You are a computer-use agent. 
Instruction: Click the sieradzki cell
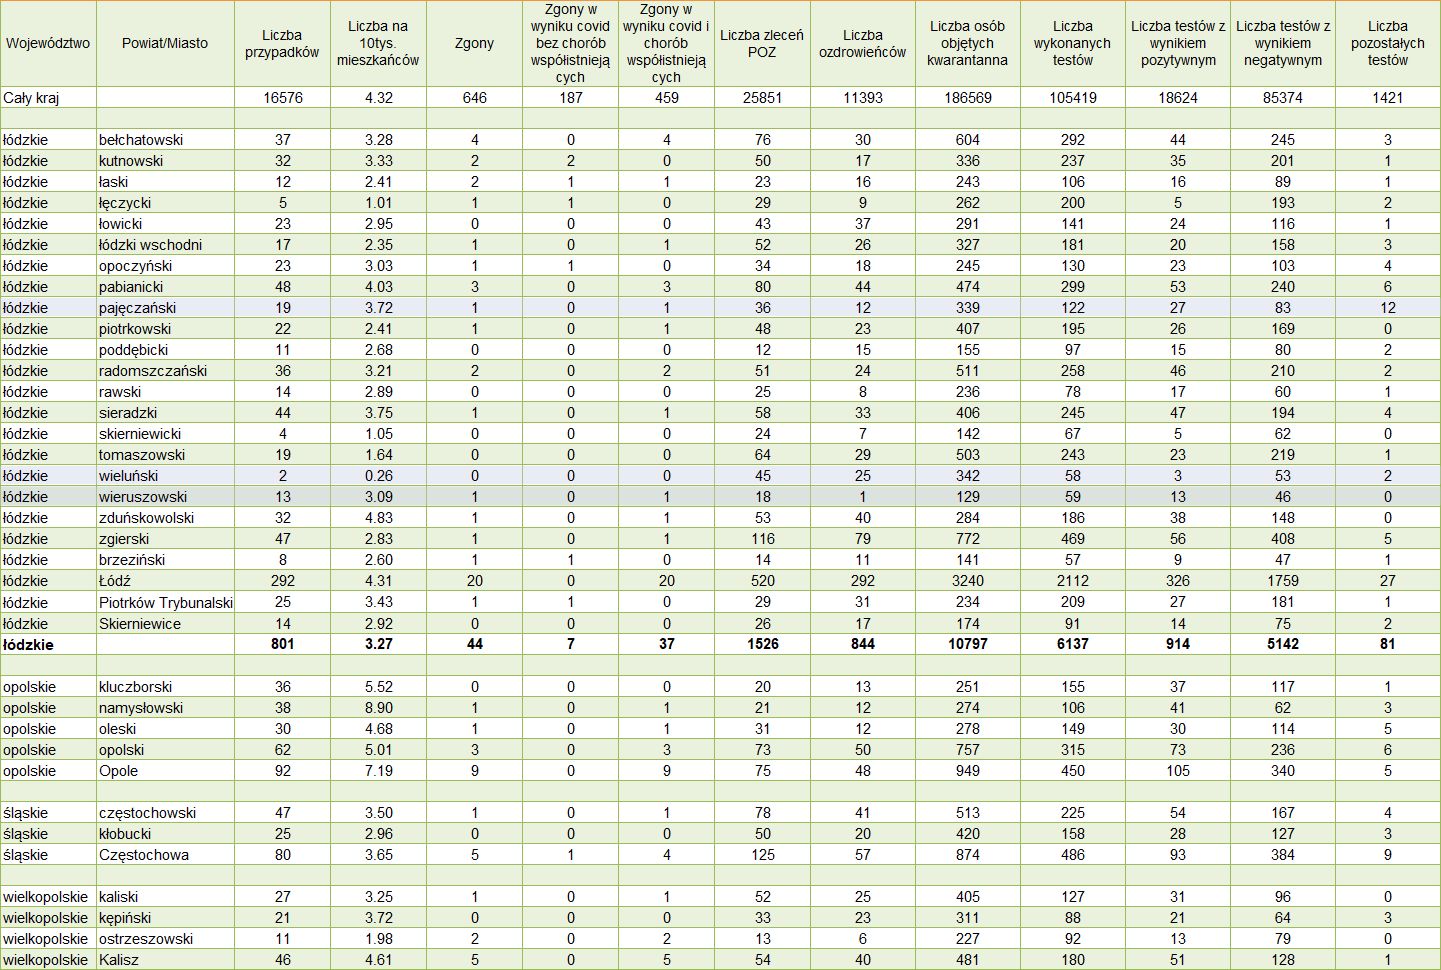click(x=165, y=413)
